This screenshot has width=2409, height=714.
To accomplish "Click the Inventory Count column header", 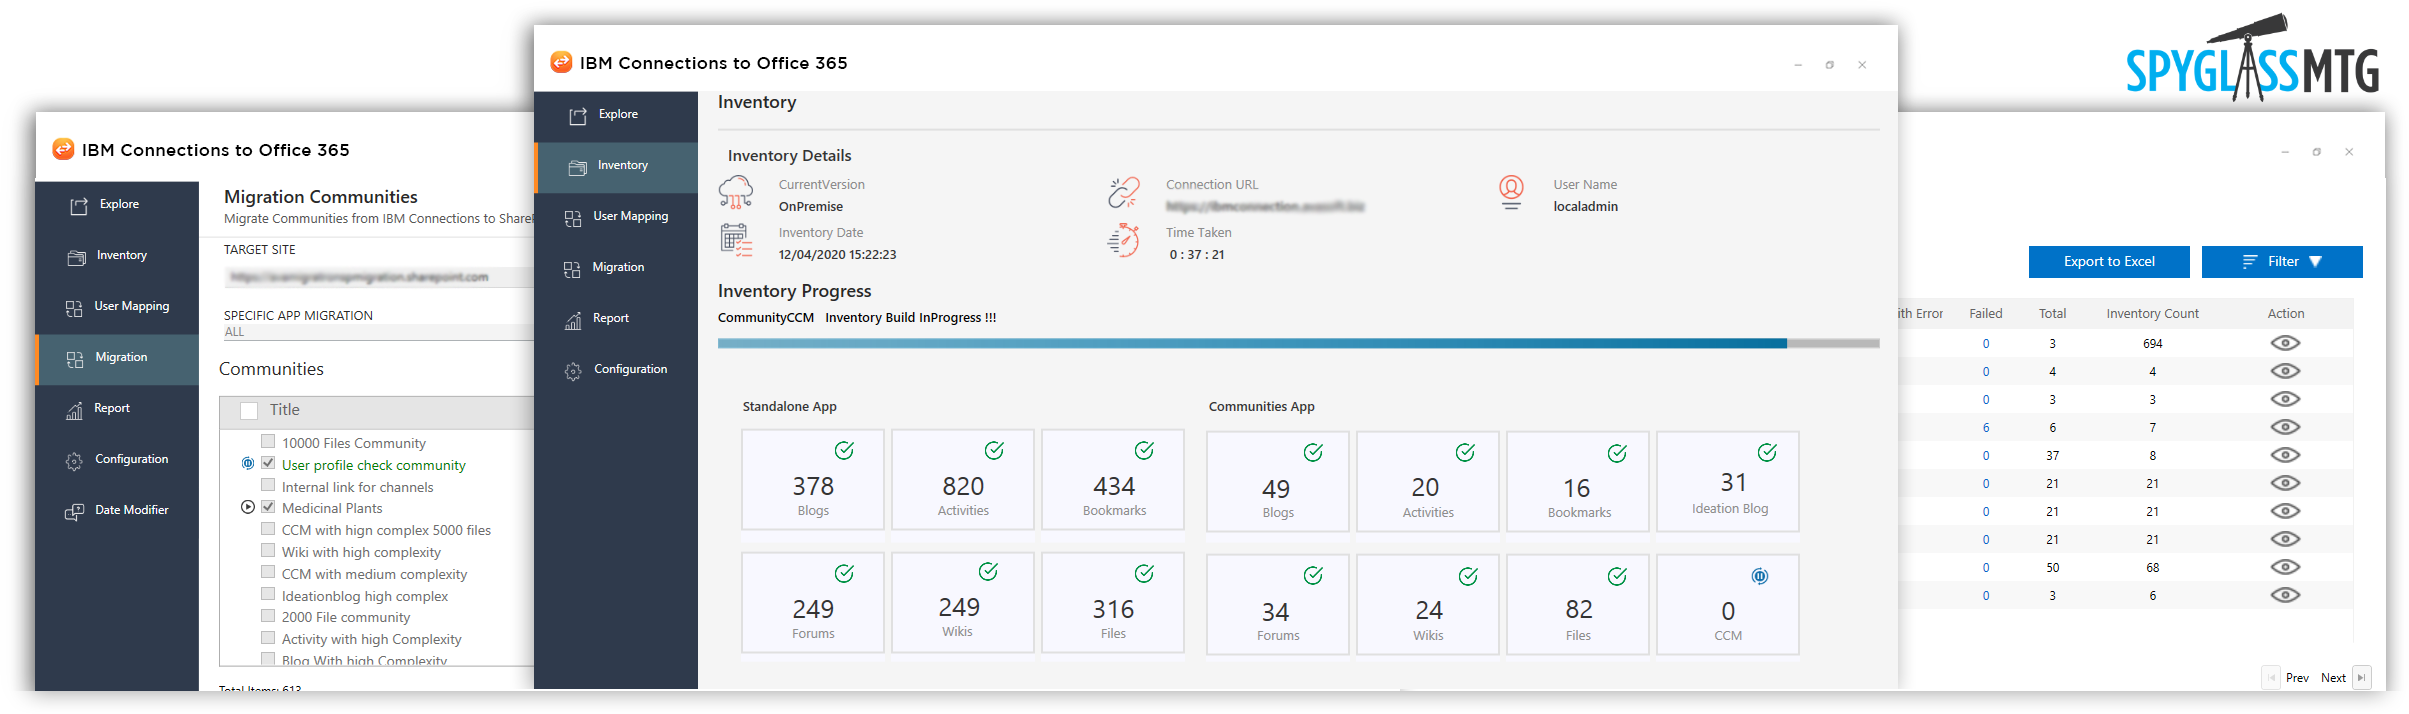I will 2152,314.
